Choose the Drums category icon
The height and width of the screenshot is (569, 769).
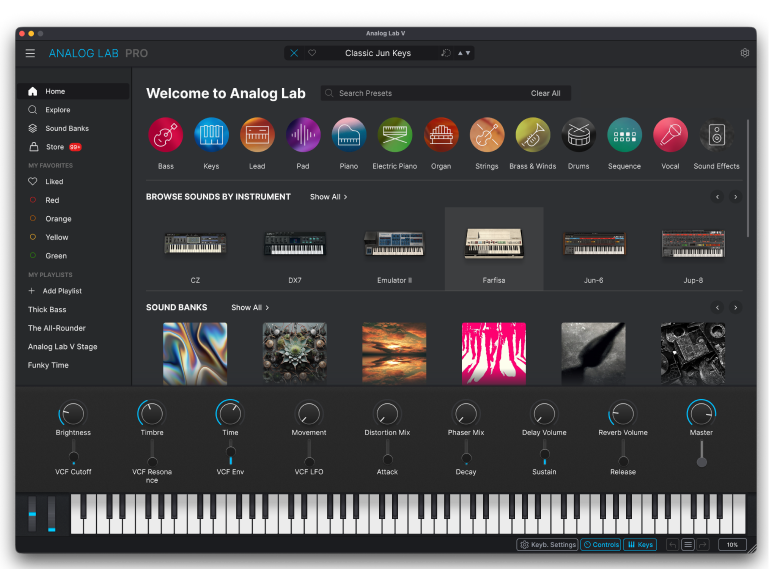click(578, 135)
